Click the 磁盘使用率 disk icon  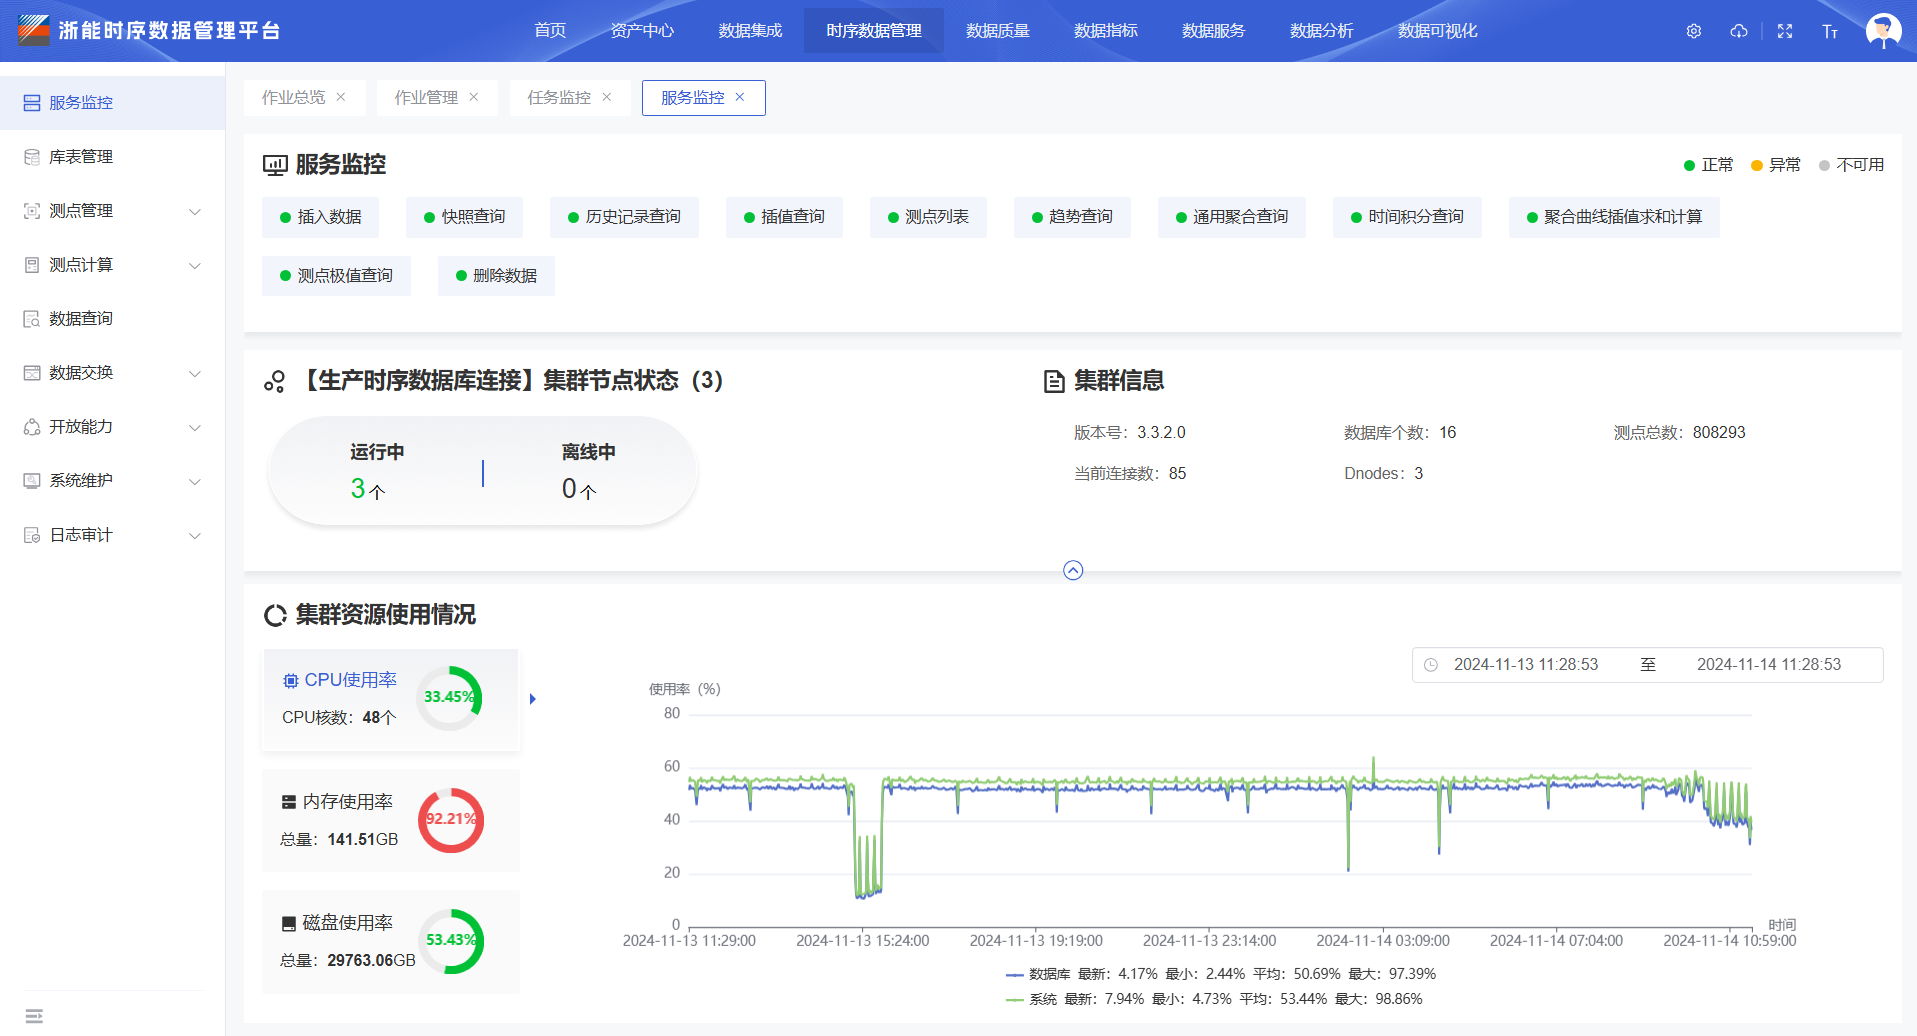coord(289,924)
